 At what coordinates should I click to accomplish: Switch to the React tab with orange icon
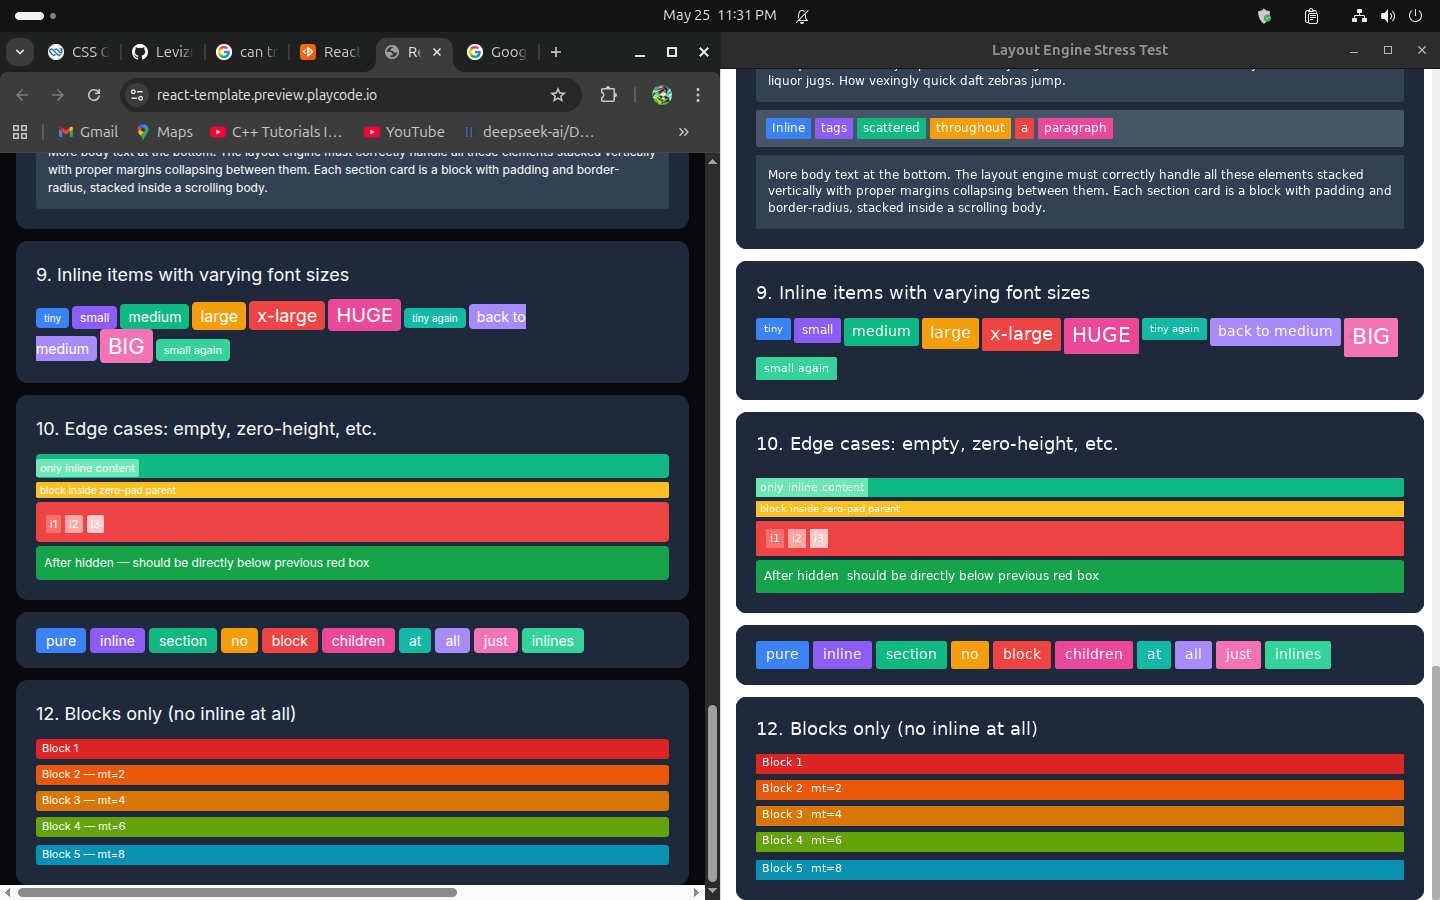point(331,52)
